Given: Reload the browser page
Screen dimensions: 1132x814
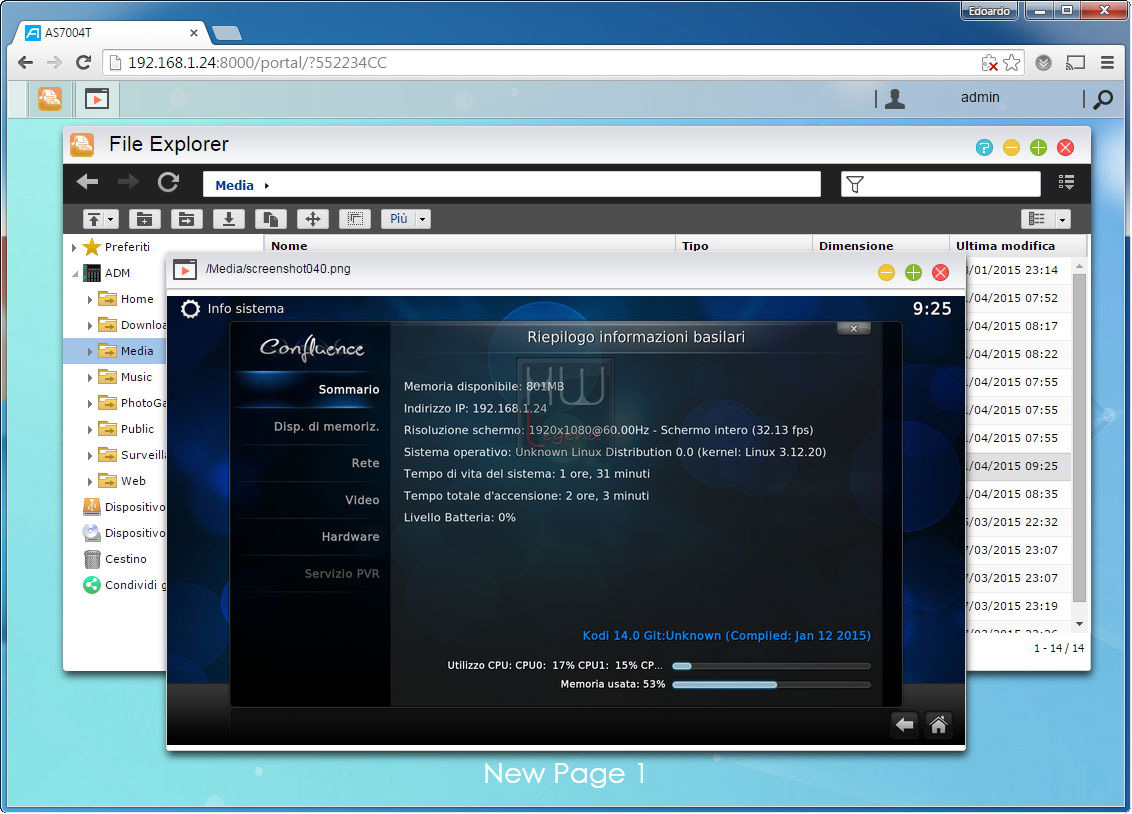Looking at the screenshot, I should (x=84, y=63).
